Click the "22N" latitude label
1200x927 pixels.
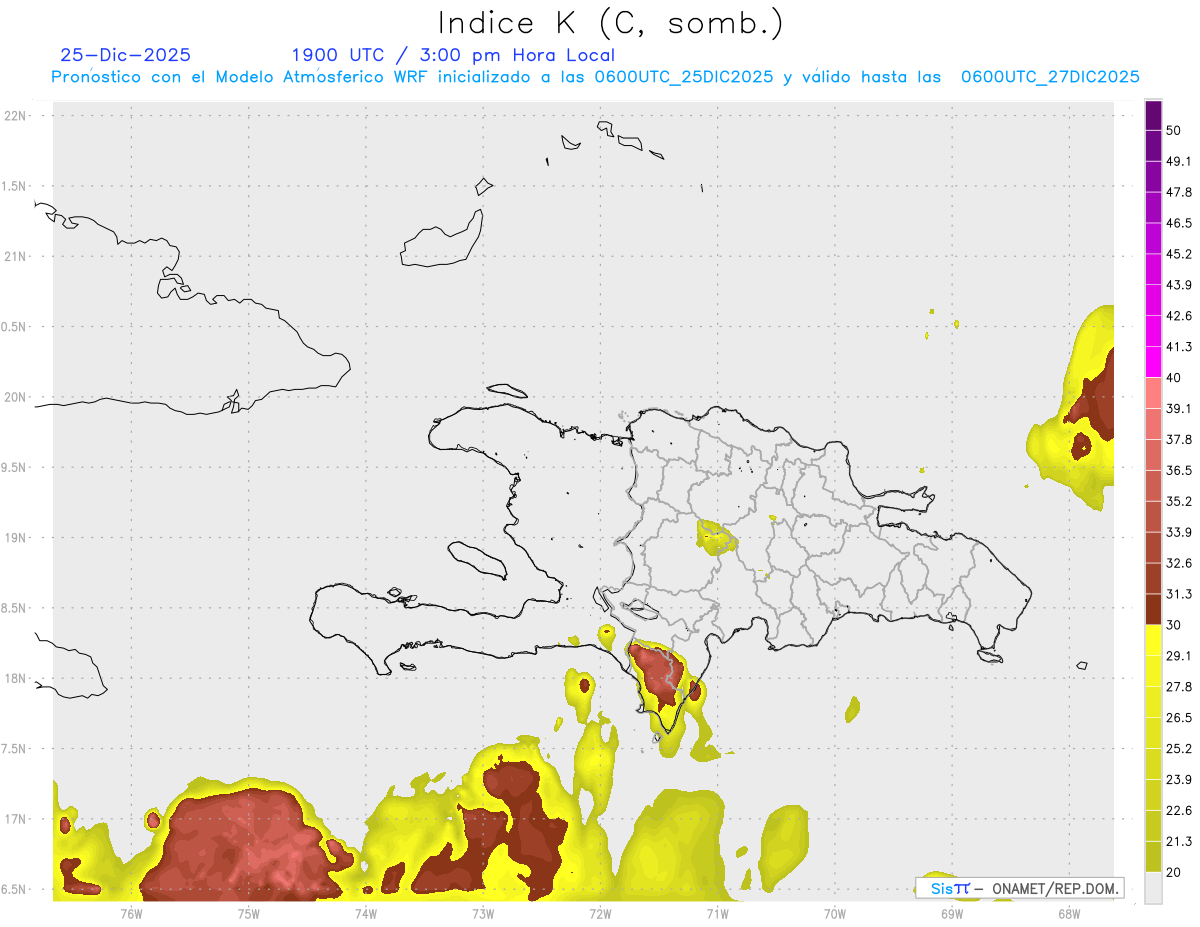(17, 115)
